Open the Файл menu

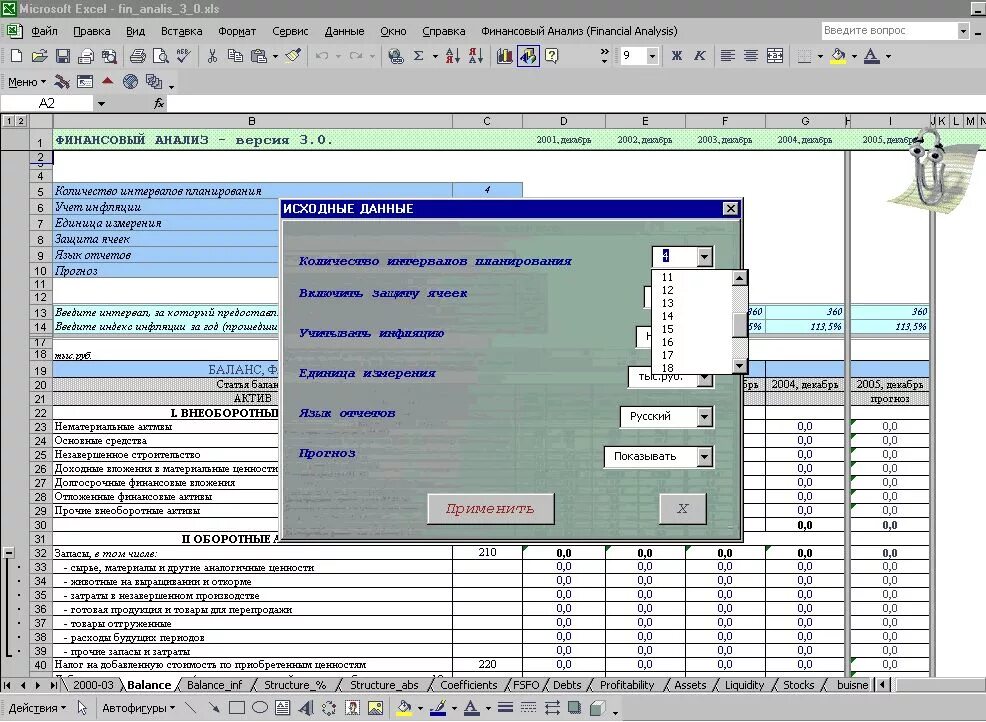point(44,31)
